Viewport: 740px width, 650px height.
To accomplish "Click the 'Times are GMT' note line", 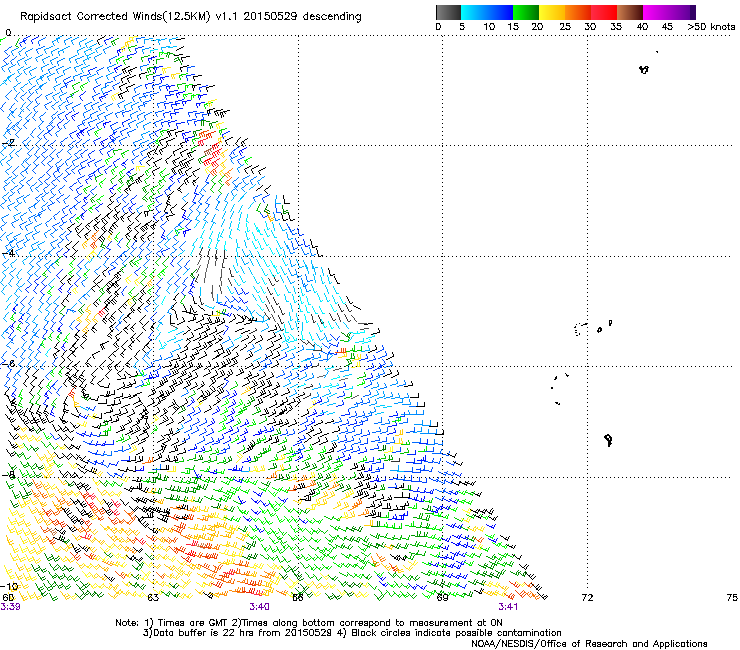I will [309, 623].
